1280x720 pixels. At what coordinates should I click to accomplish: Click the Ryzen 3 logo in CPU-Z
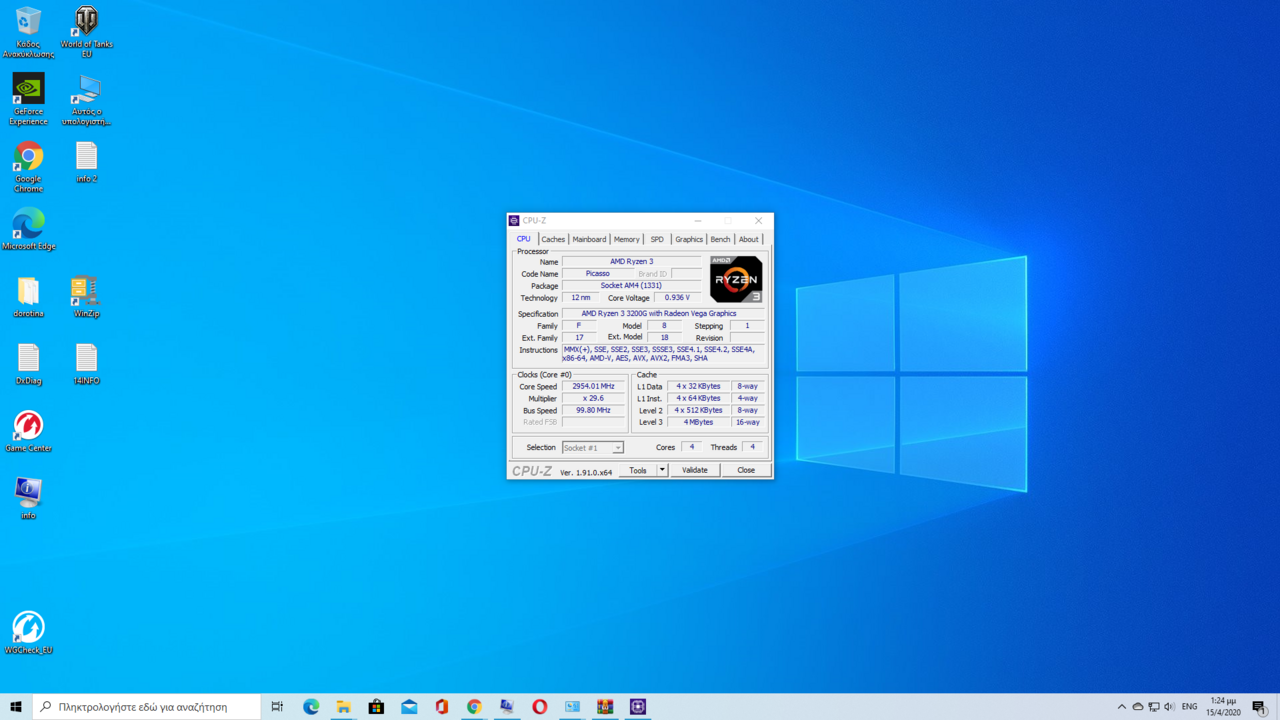coord(736,279)
